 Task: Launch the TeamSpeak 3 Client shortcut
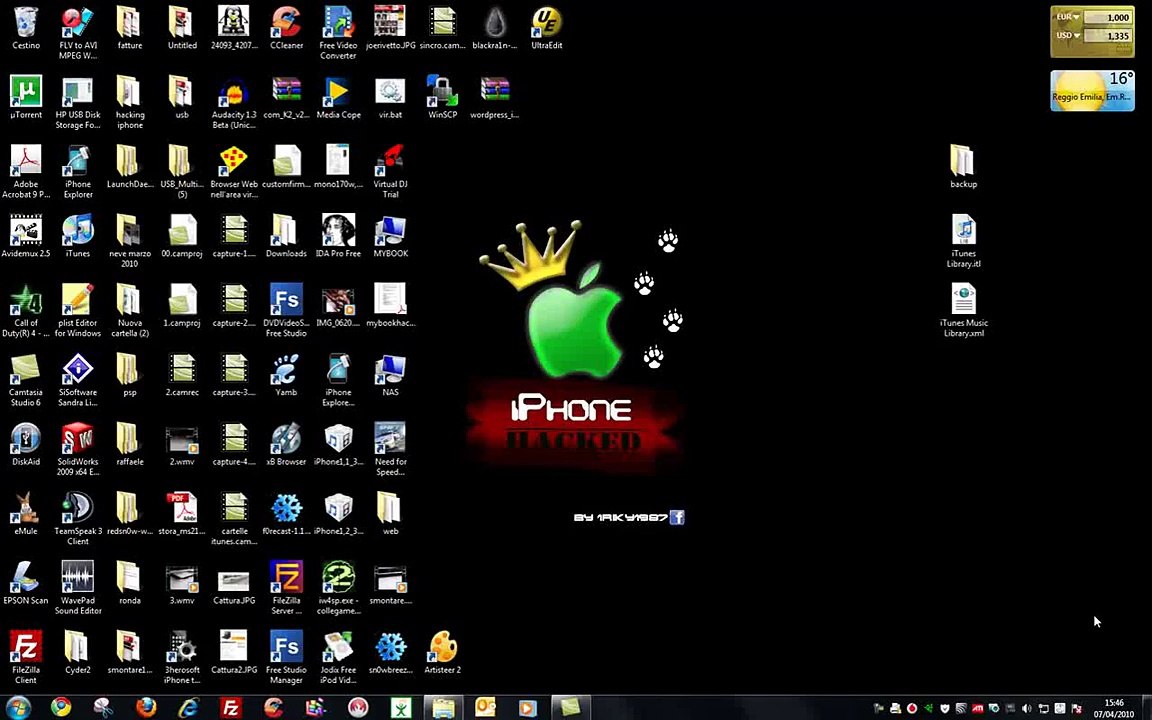tap(78, 519)
